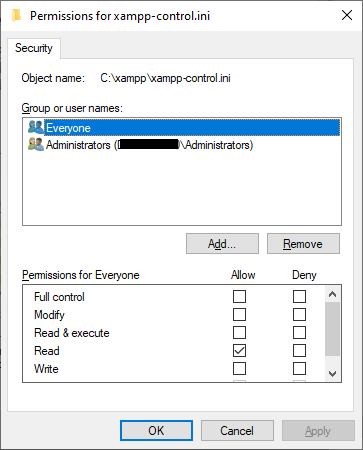The image size is (363, 450).
Task: Click the Administrators group icon
Action: click(x=36, y=145)
